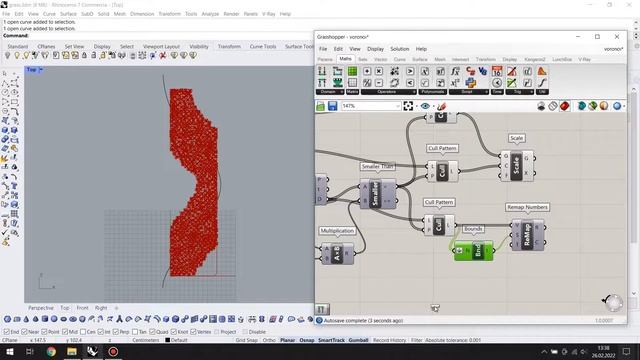Select the C# script component icon
This screenshot has height=360, width=640.
tap(471, 71)
